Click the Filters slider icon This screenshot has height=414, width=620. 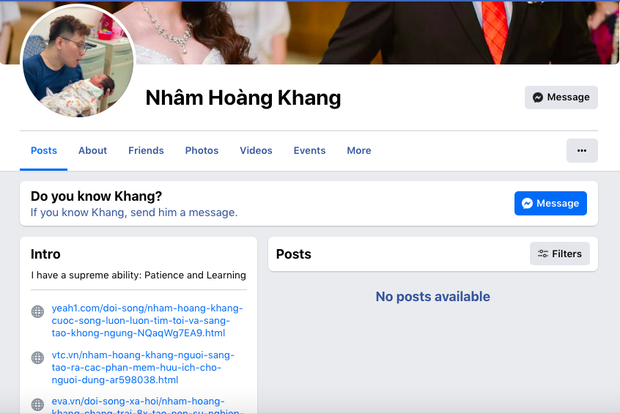[543, 254]
